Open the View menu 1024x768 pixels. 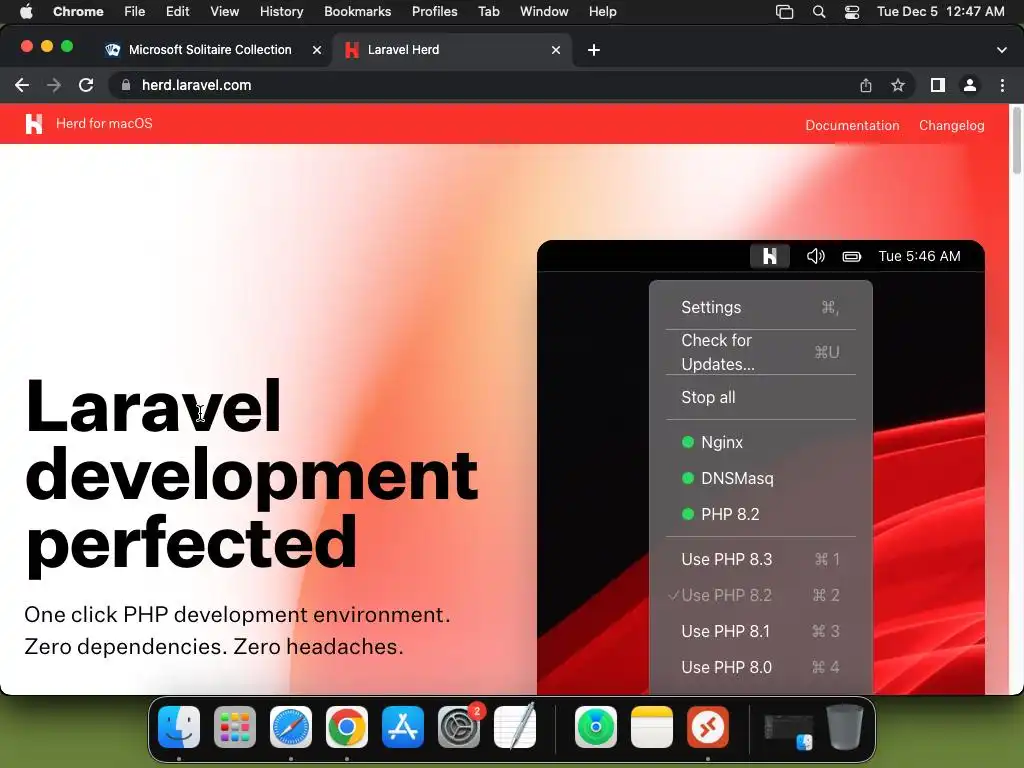coord(224,11)
